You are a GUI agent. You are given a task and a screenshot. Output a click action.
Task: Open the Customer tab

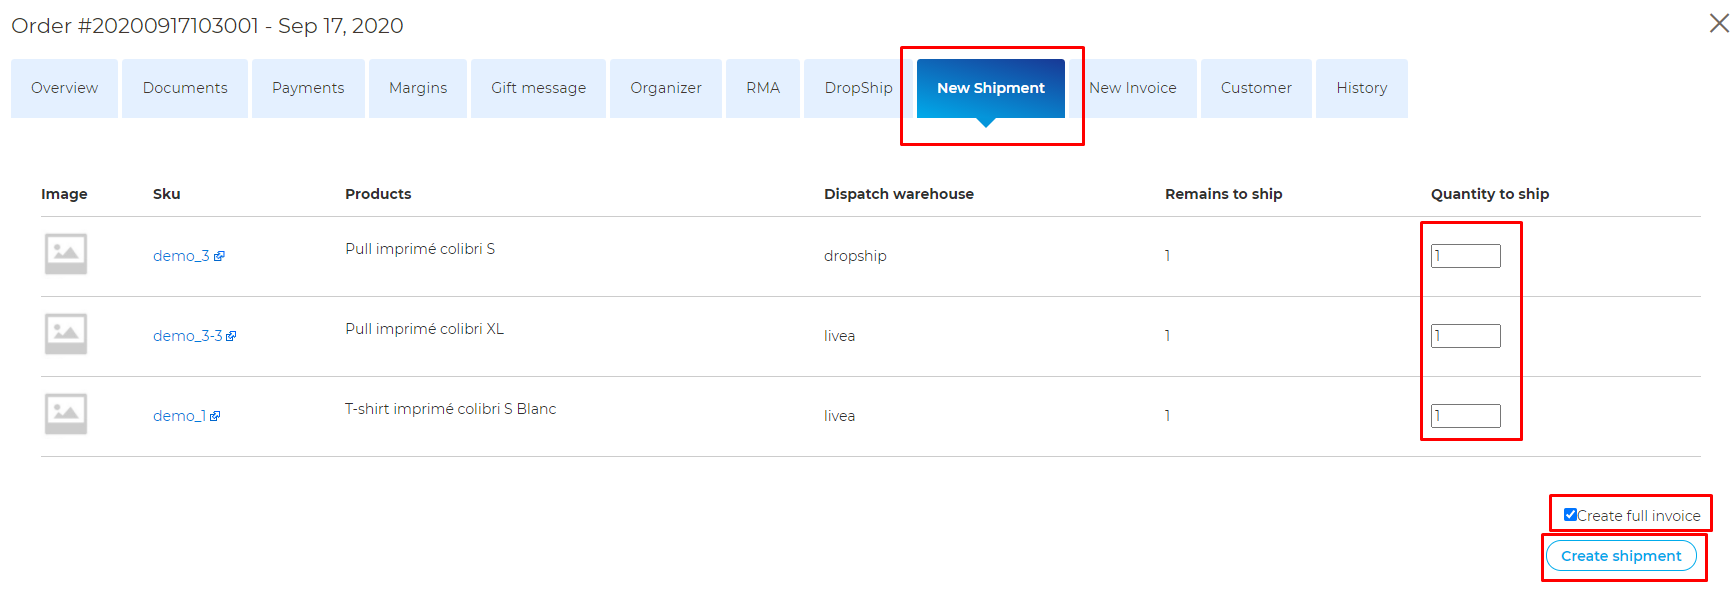[1256, 88]
